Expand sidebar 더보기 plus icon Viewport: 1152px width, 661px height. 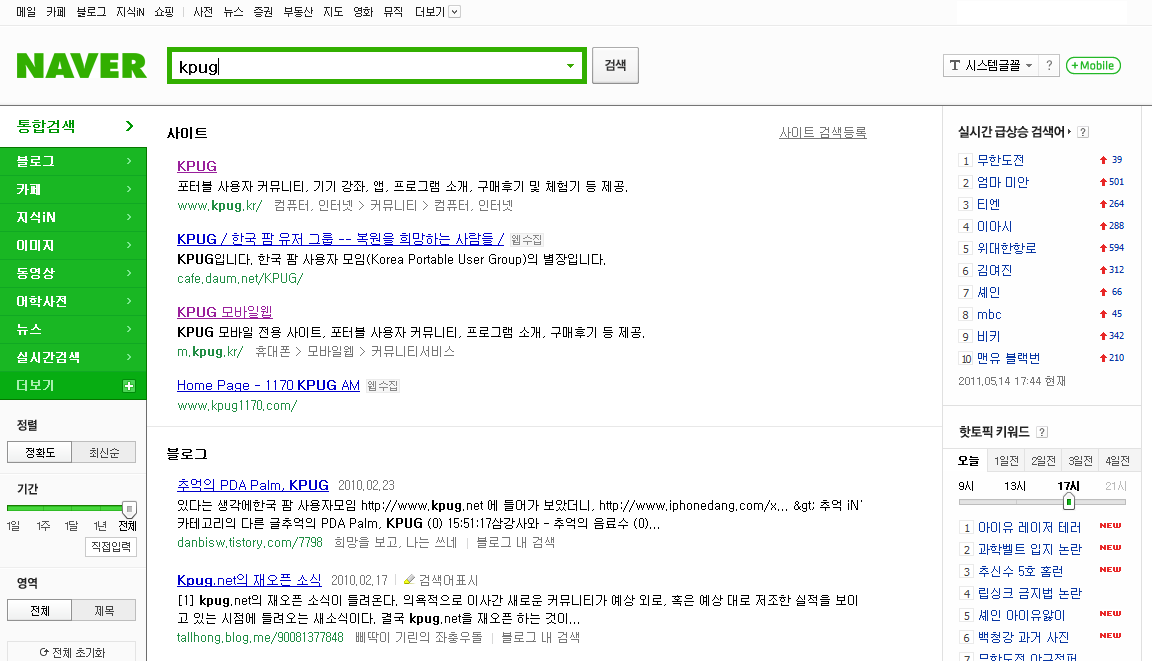(129, 386)
